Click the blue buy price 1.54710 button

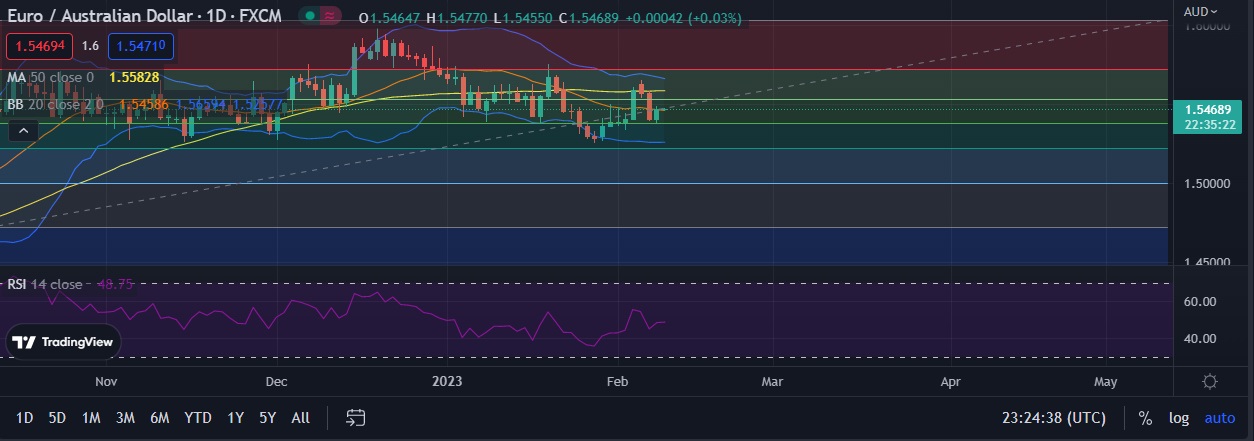point(140,46)
